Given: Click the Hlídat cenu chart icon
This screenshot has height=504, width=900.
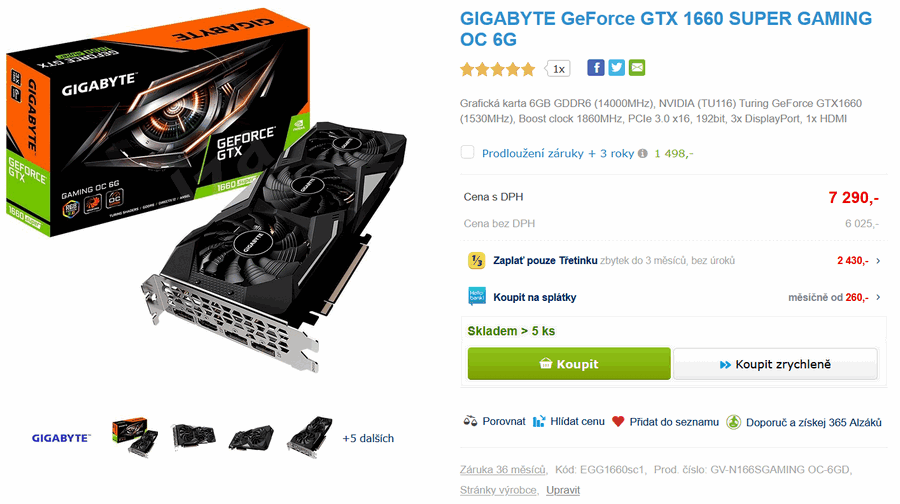Looking at the screenshot, I should click(x=539, y=422).
